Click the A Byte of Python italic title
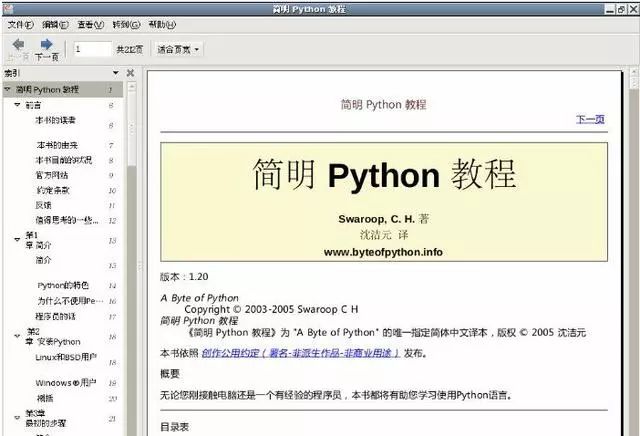Viewport: 640px width, 436px height. click(200, 298)
